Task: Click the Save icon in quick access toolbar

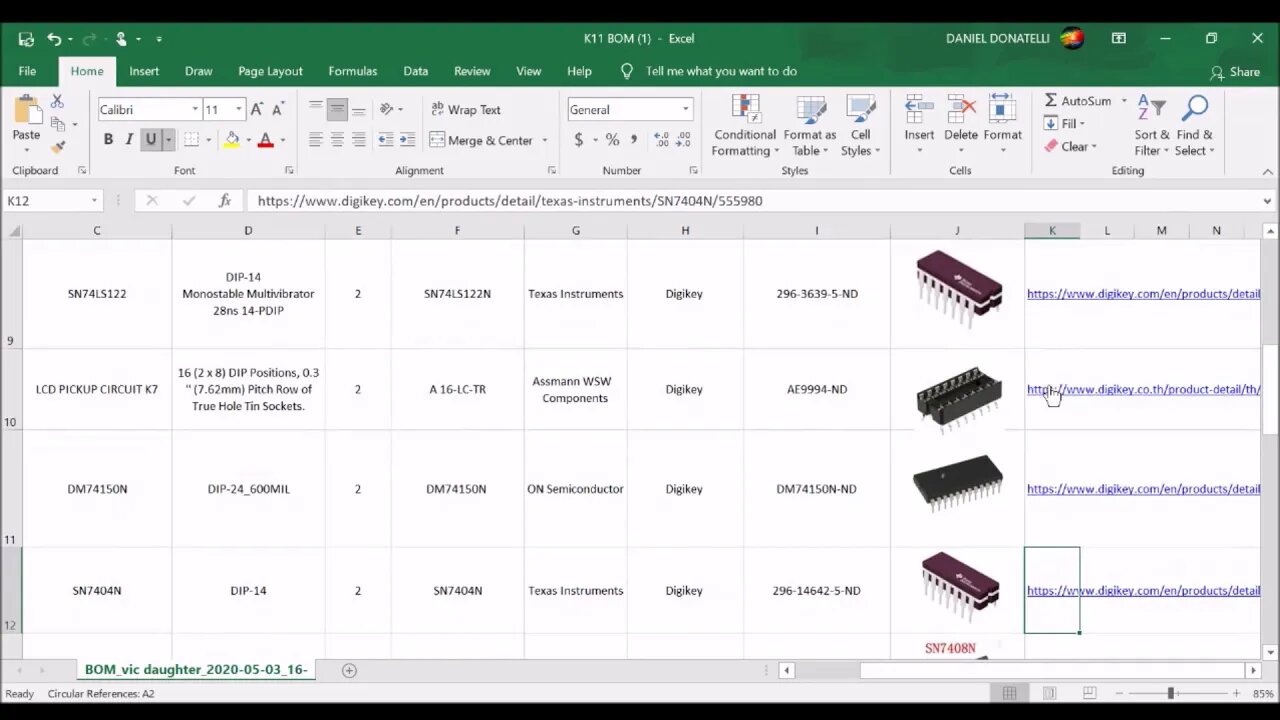Action: 26,39
